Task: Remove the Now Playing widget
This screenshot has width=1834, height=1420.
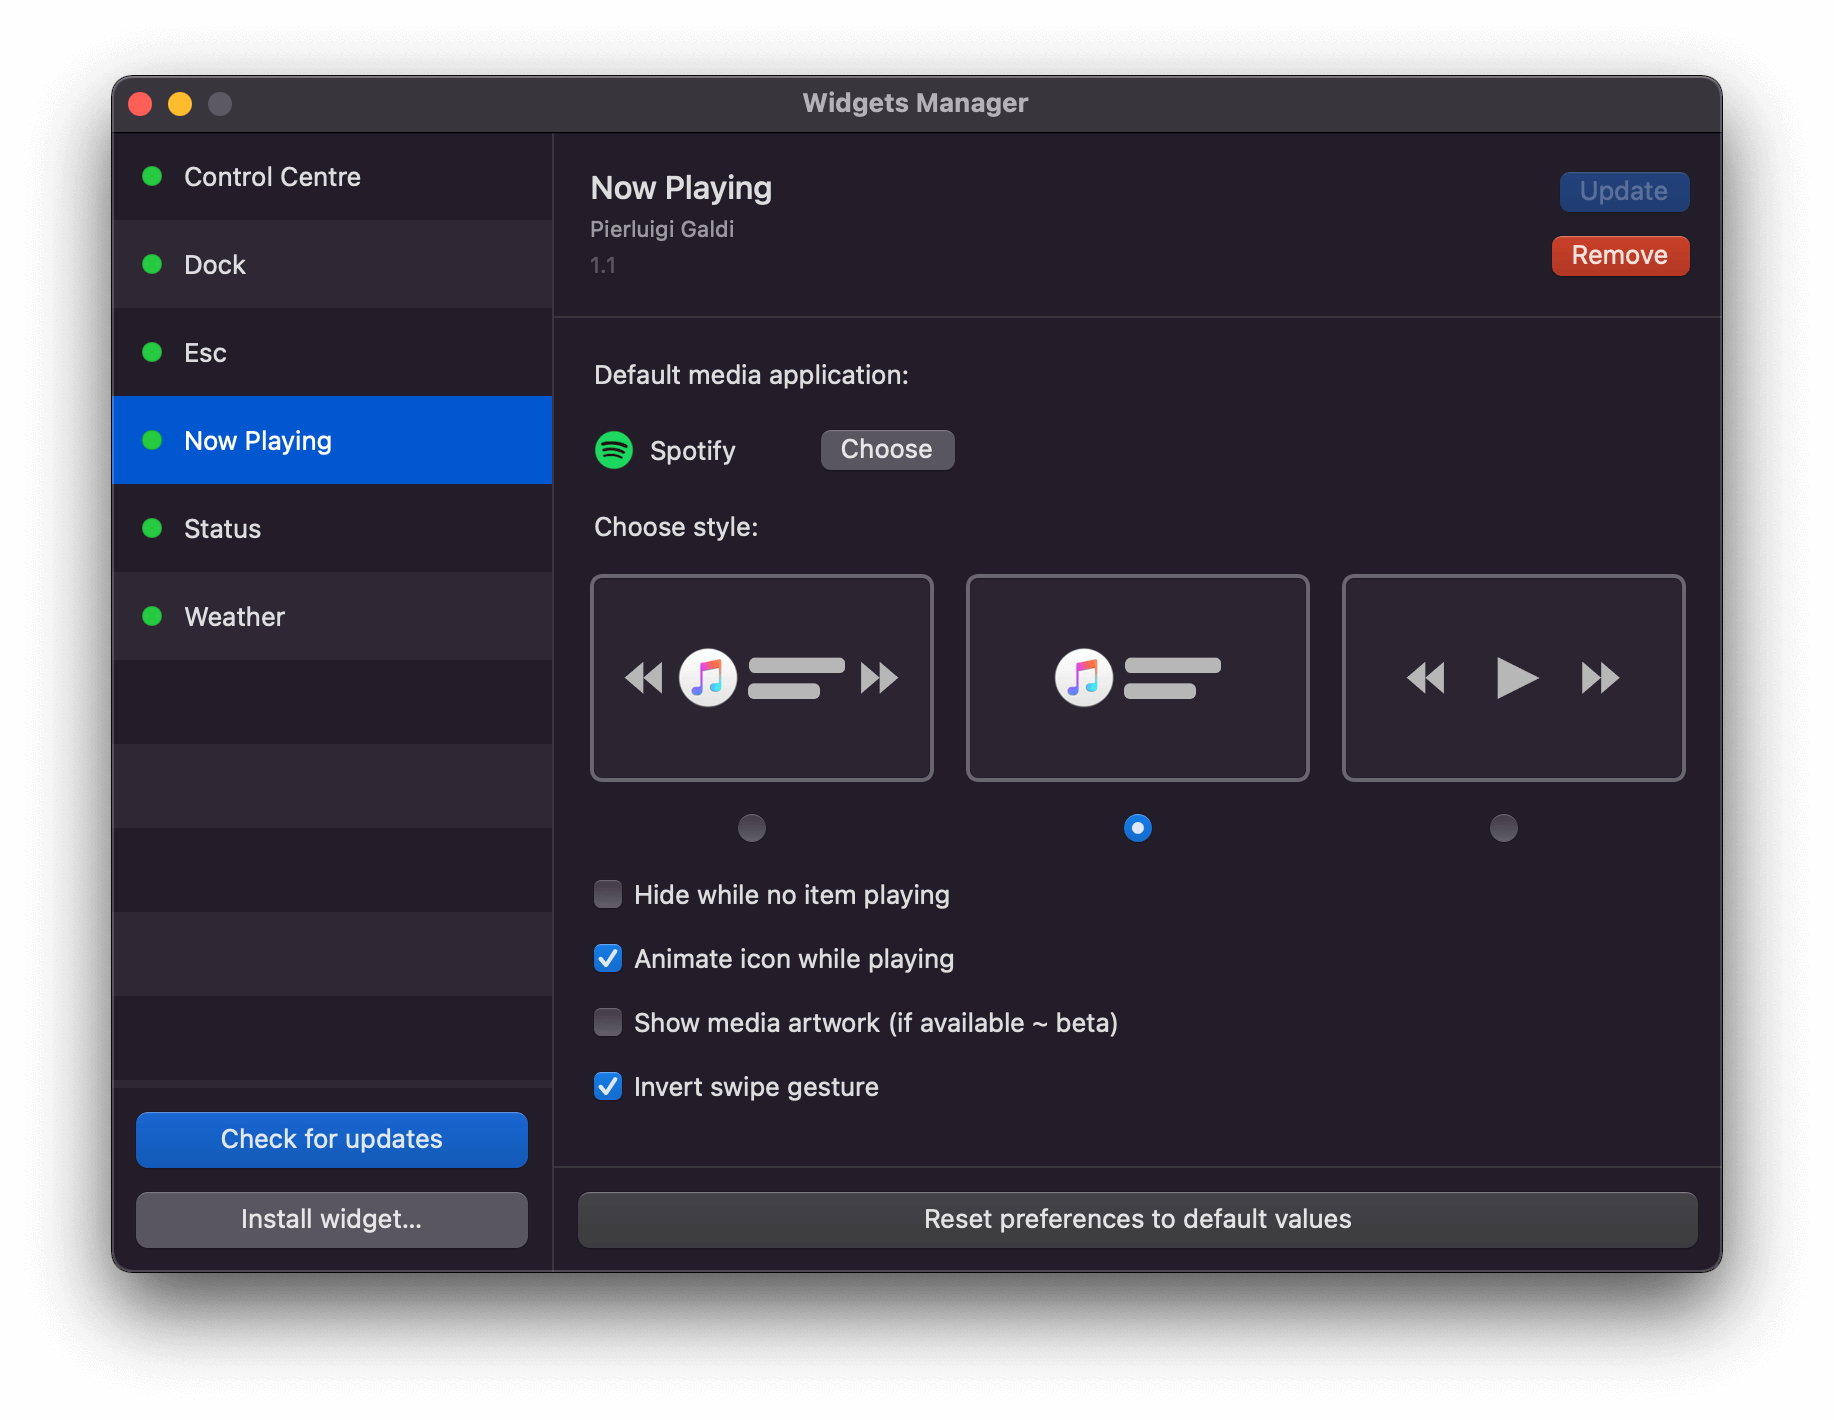Action: pyautogui.click(x=1620, y=255)
